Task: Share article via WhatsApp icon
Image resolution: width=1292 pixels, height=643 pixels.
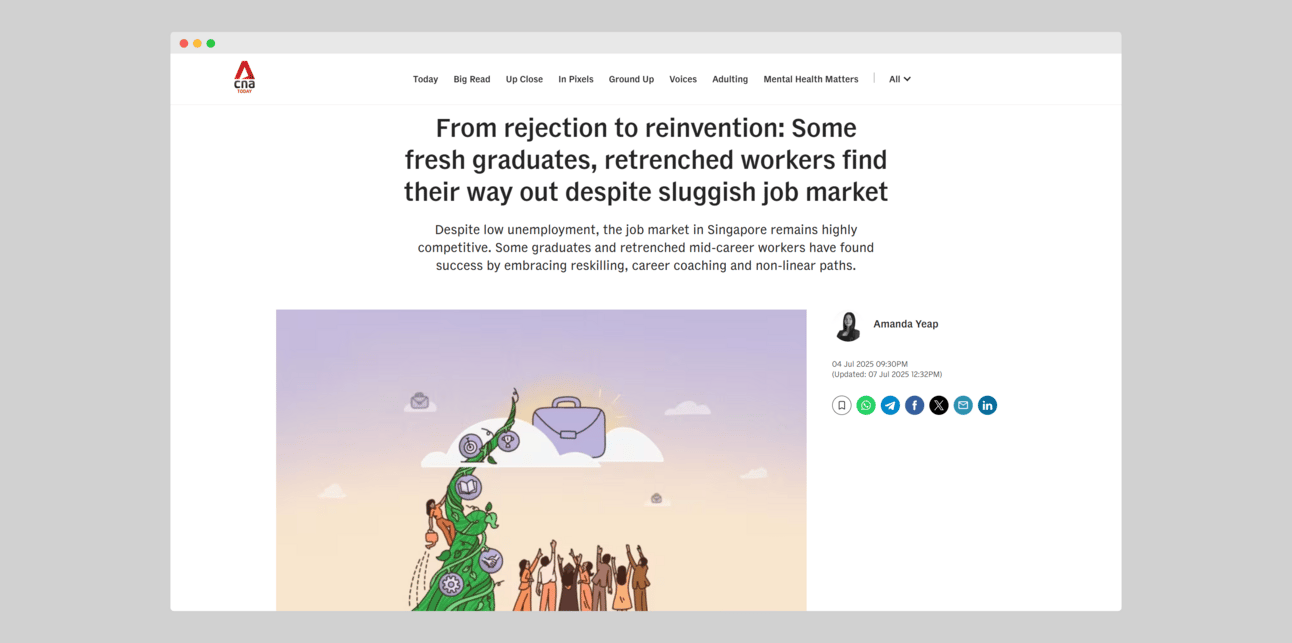Action: (866, 405)
